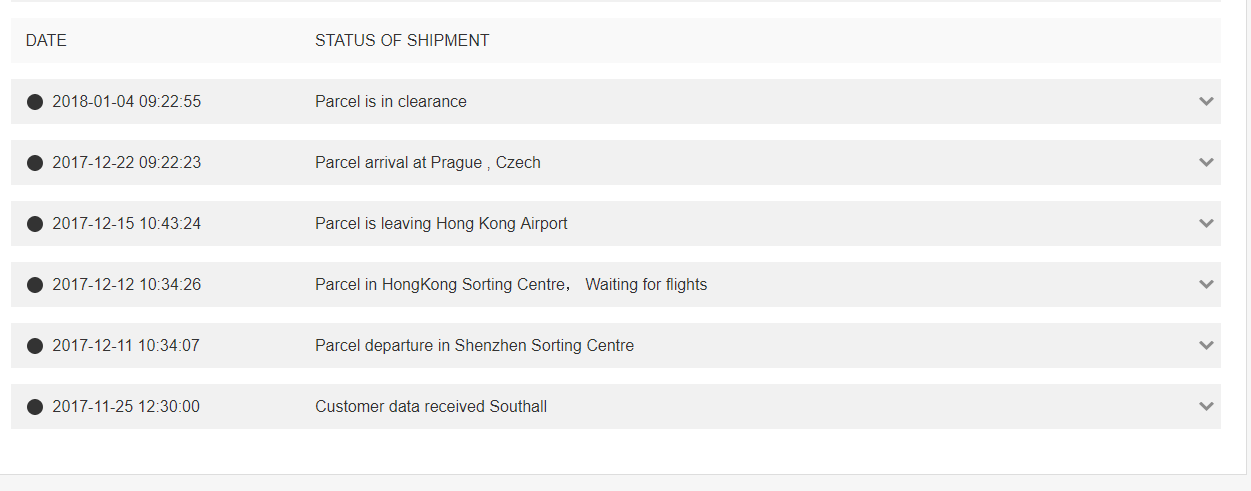Click the 2017-11-25 12:30:00 timestamp

pos(126,407)
